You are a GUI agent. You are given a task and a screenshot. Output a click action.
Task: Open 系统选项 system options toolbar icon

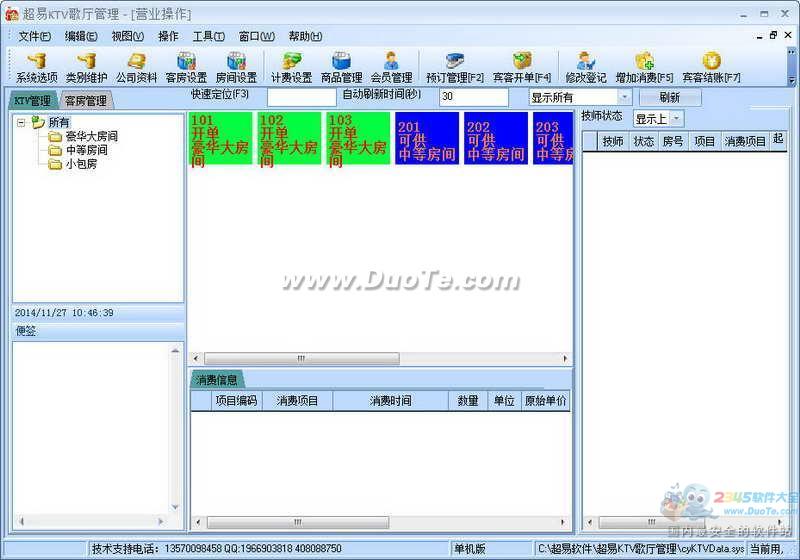(x=36, y=67)
